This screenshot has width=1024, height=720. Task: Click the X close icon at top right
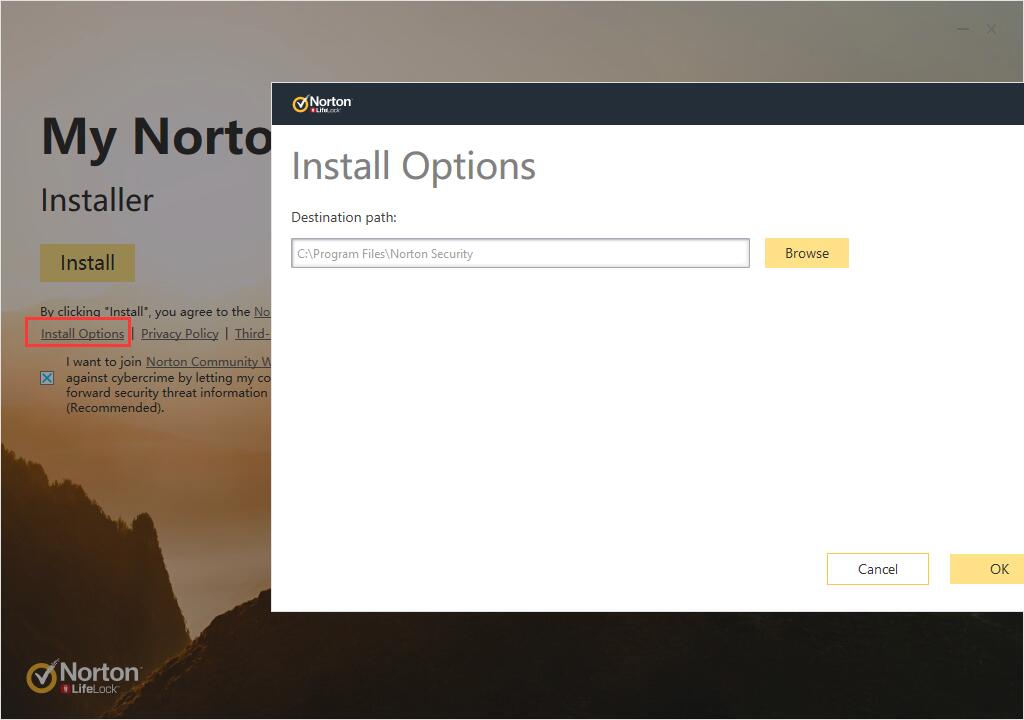tap(992, 29)
